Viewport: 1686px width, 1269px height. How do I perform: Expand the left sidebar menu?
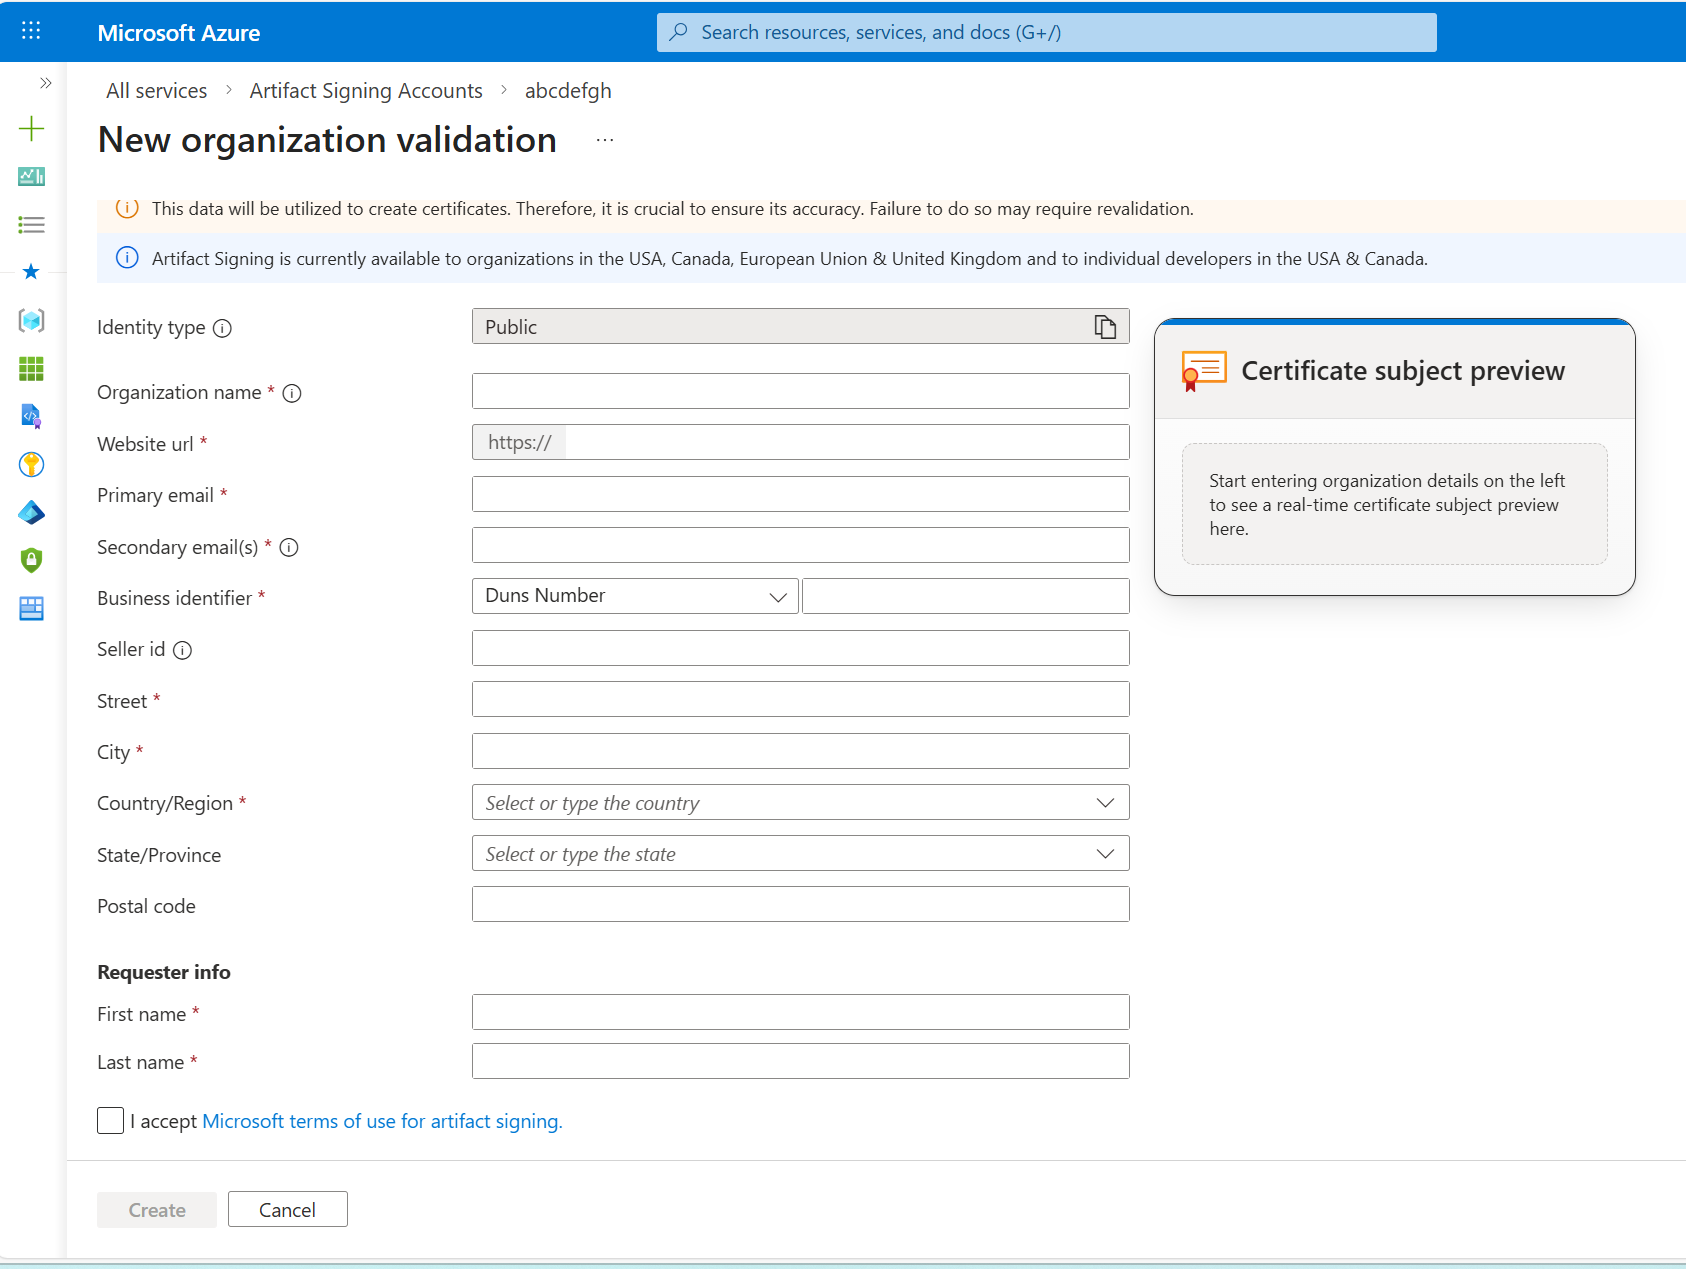point(45,83)
